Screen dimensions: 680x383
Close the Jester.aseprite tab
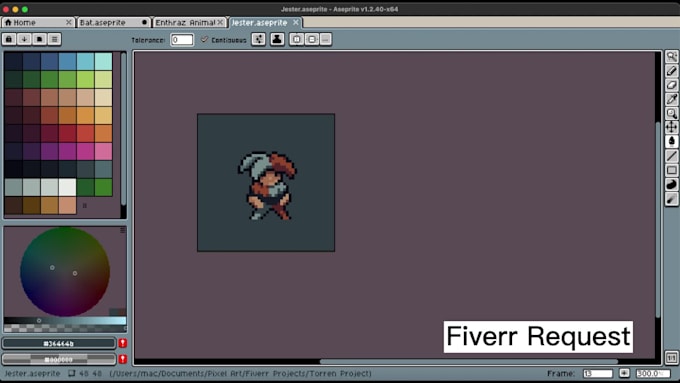[296, 22]
